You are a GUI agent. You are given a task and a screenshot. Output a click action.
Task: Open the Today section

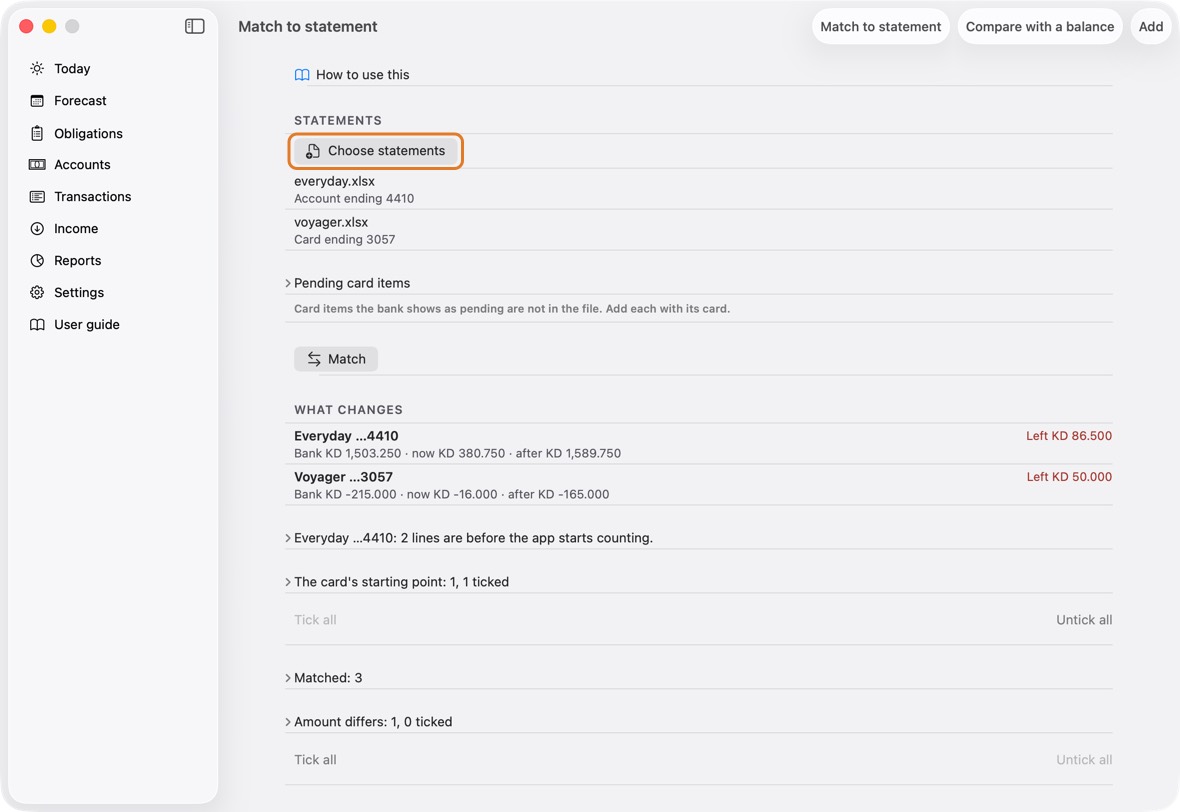click(x=72, y=68)
